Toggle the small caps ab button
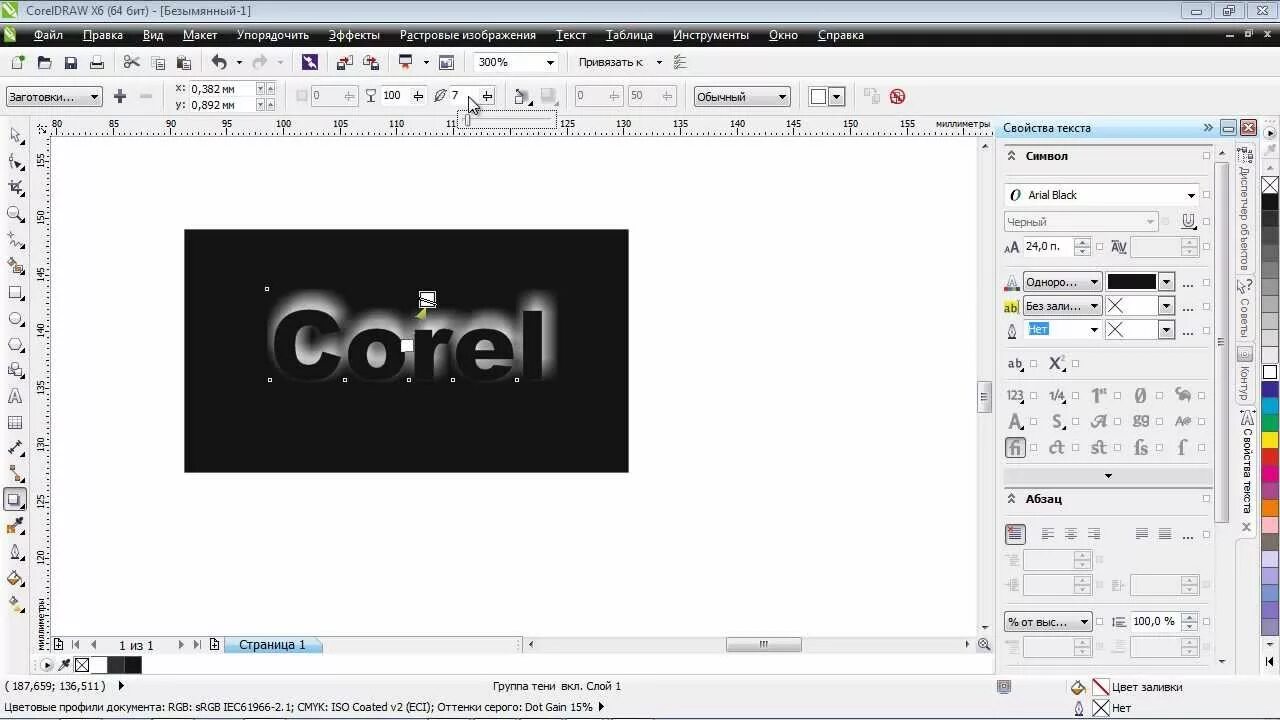Screen dimensions: 1280x720 pos(1016,364)
